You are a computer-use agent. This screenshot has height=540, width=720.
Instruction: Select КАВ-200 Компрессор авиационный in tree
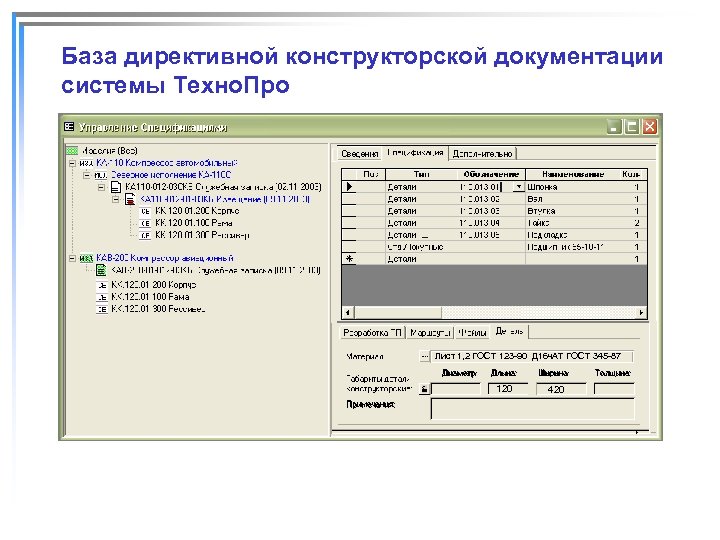(164, 258)
